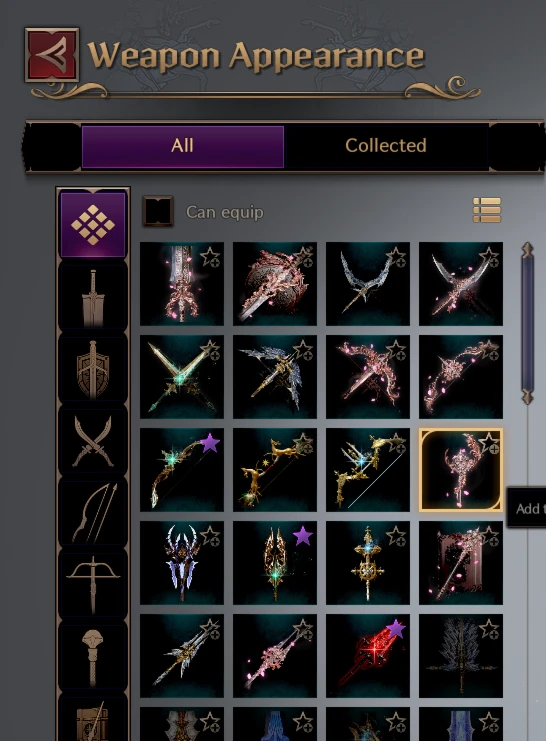Screen dimensions: 546x741
Task: Select the golden deer longbow appearance thumbnail
Action: point(275,470)
